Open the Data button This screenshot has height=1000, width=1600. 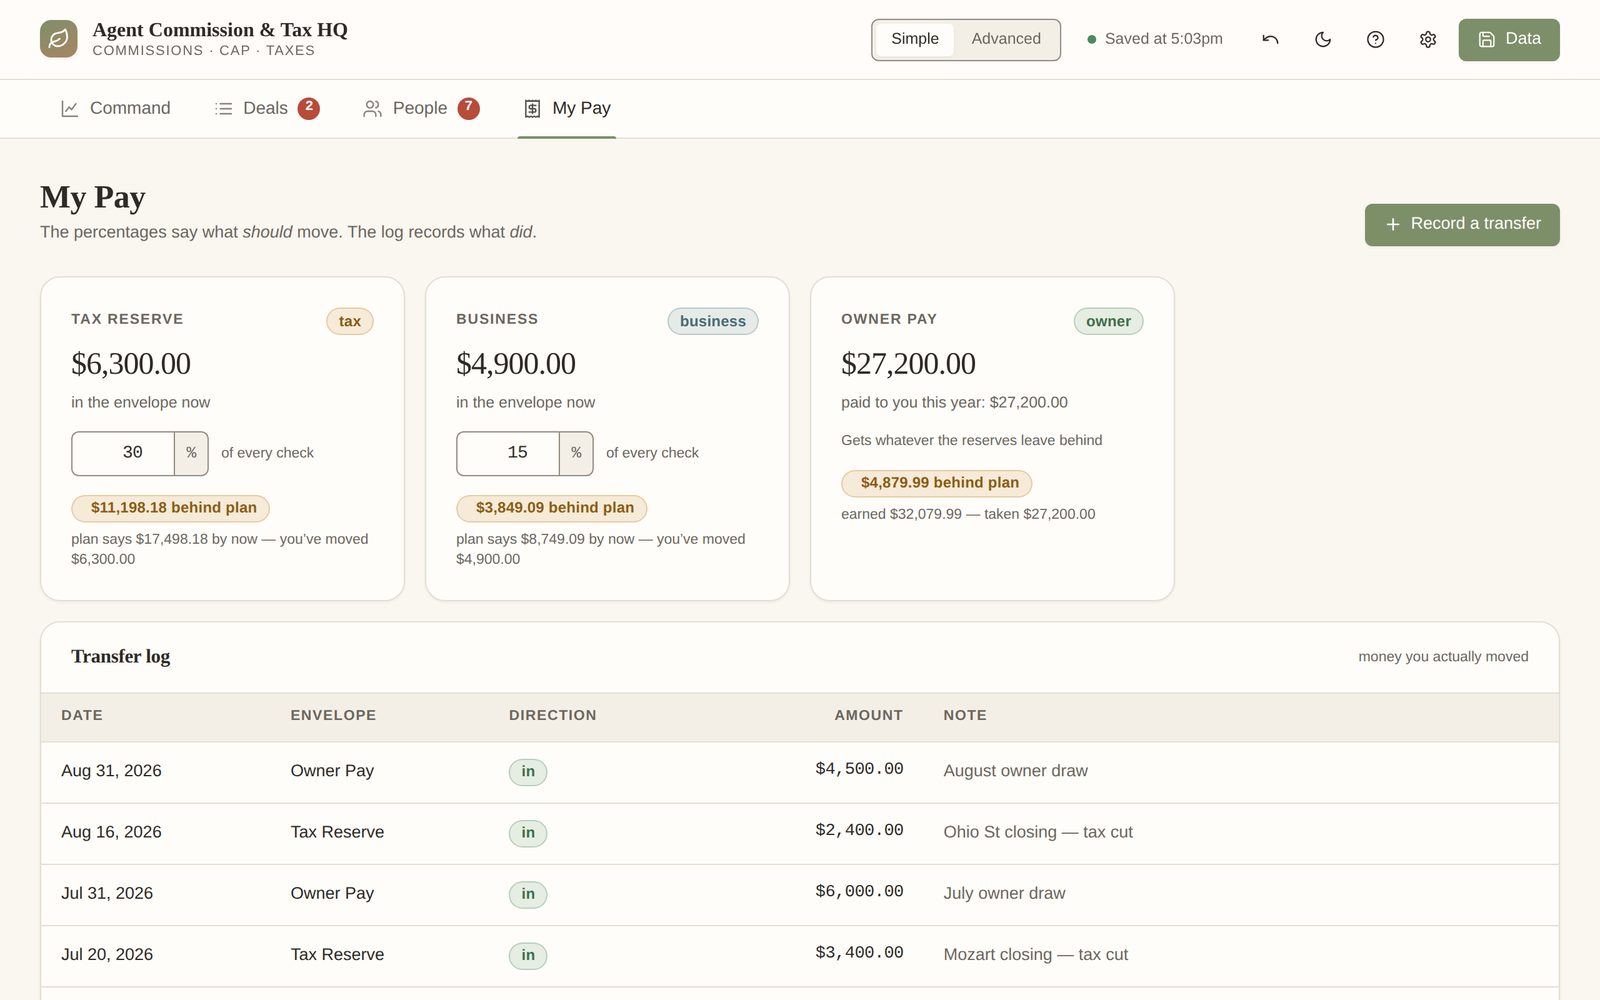point(1509,40)
